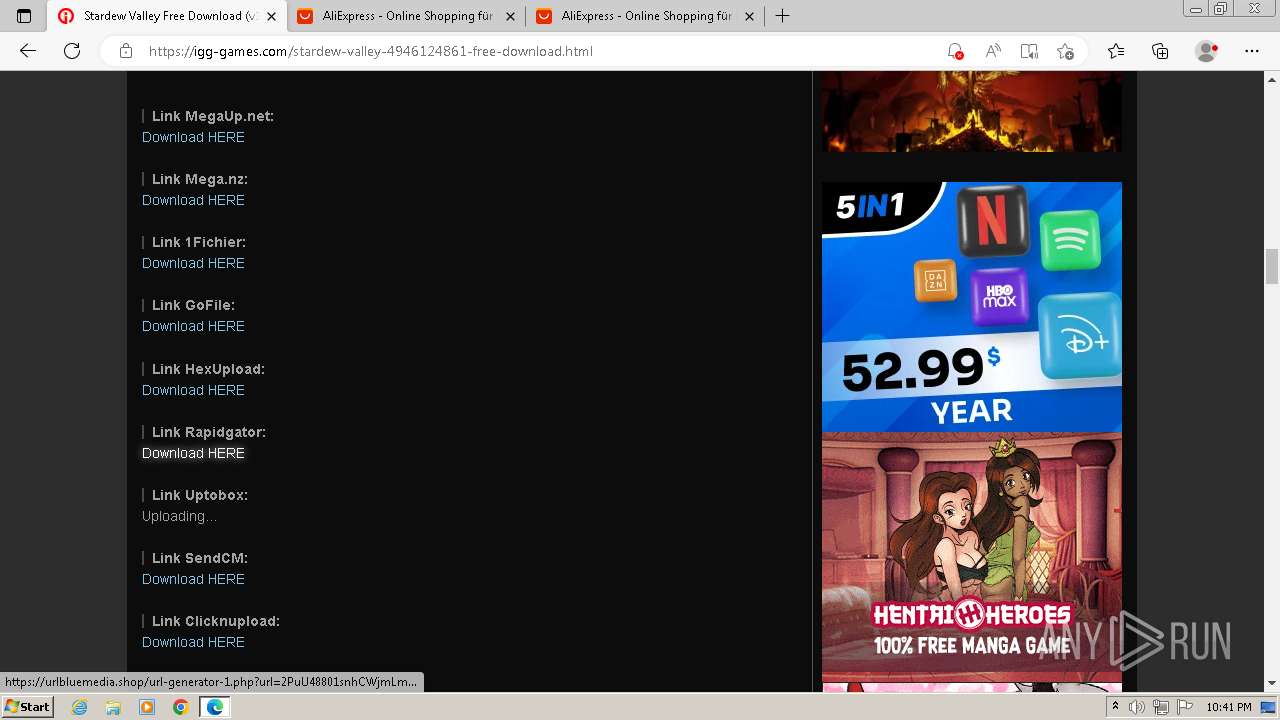The width and height of the screenshot is (1280, 720).
Task: Open the 1Fichier Download HERE link
Action: tap(193, 263)
